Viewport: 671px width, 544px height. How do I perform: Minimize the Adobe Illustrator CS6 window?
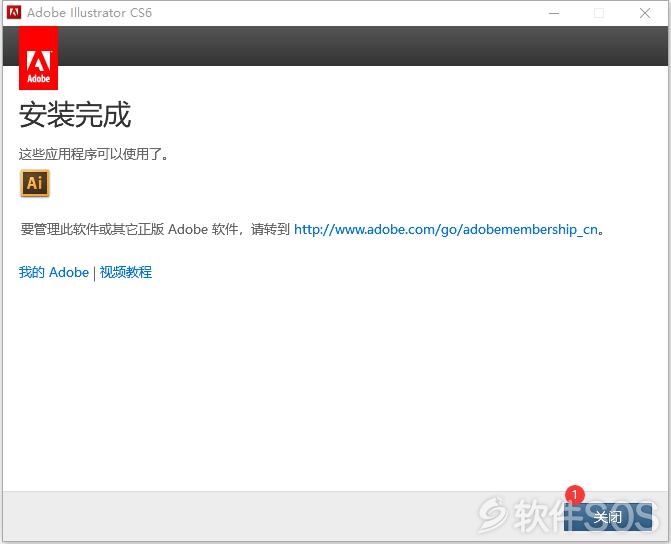[554, 13]
